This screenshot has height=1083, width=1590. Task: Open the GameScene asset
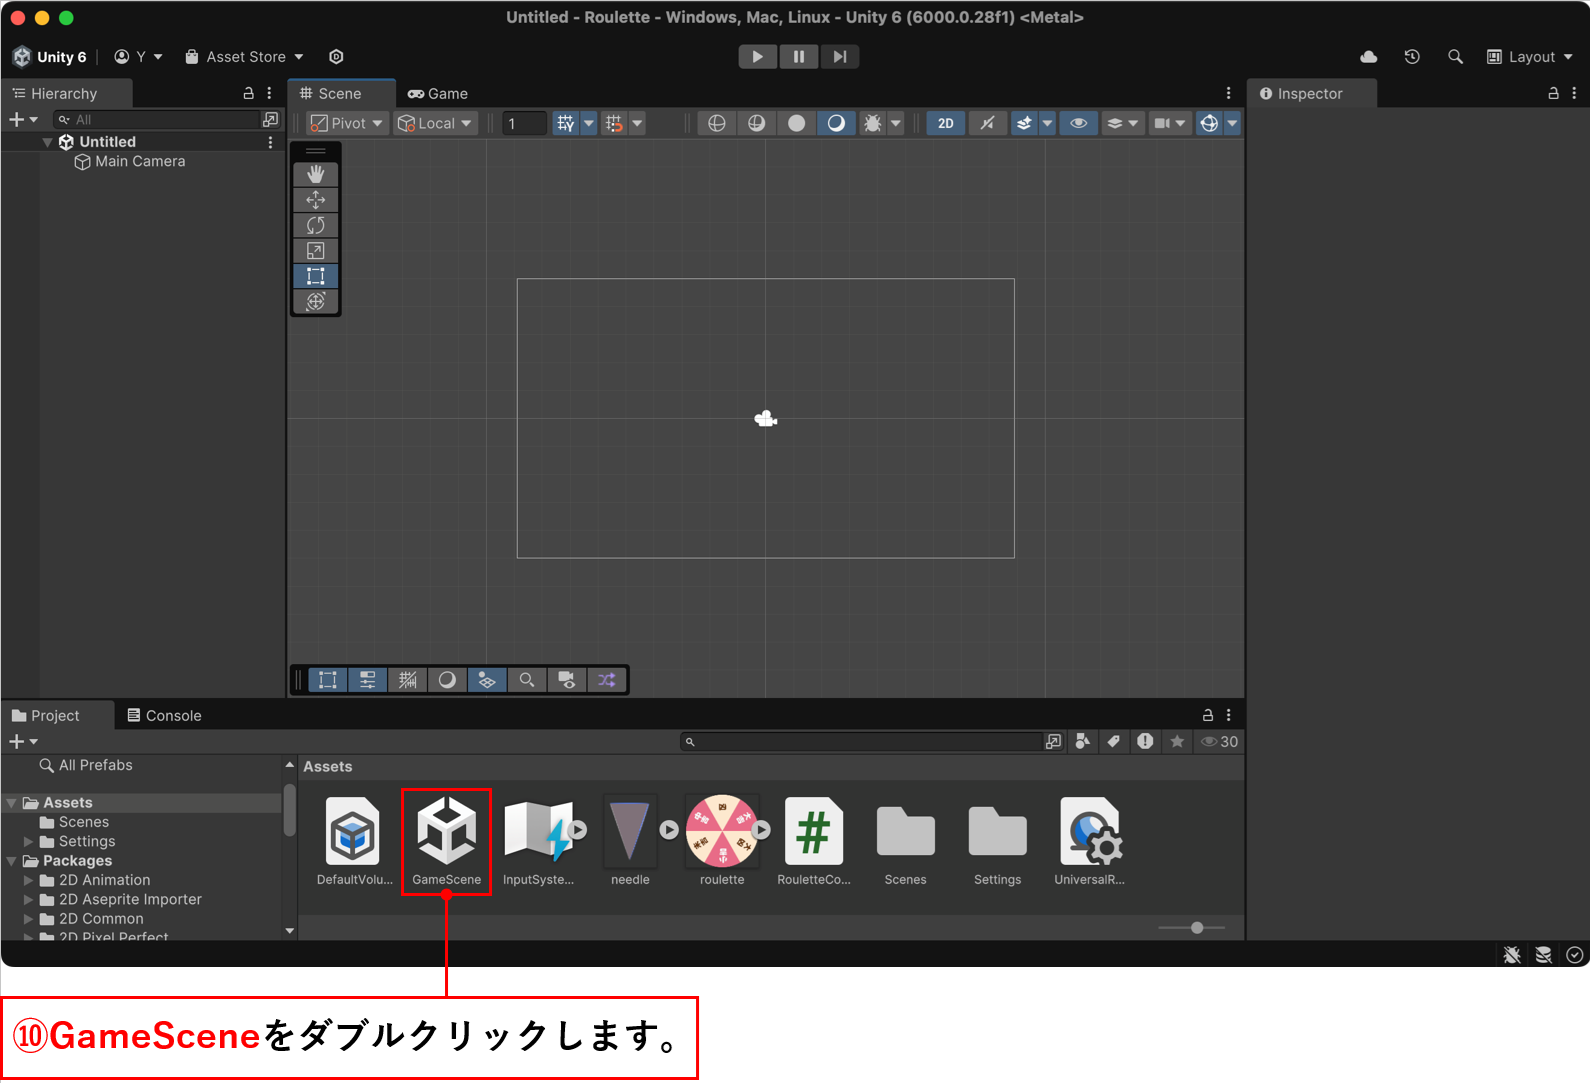[446, 841]
